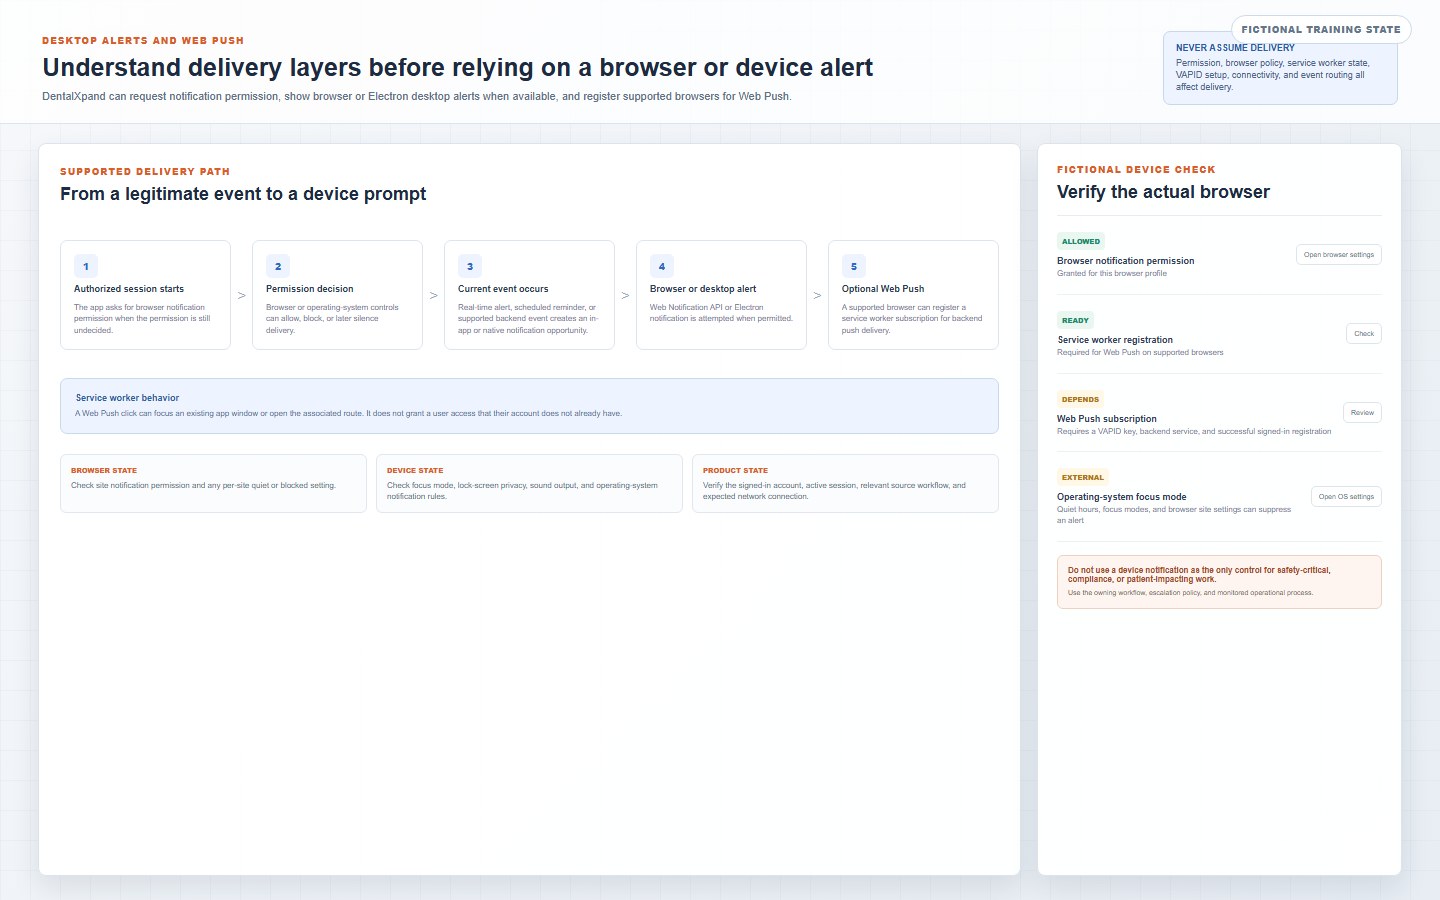
Task: Click the Check button for service worker registration
Action: (x=1364, y=334)
